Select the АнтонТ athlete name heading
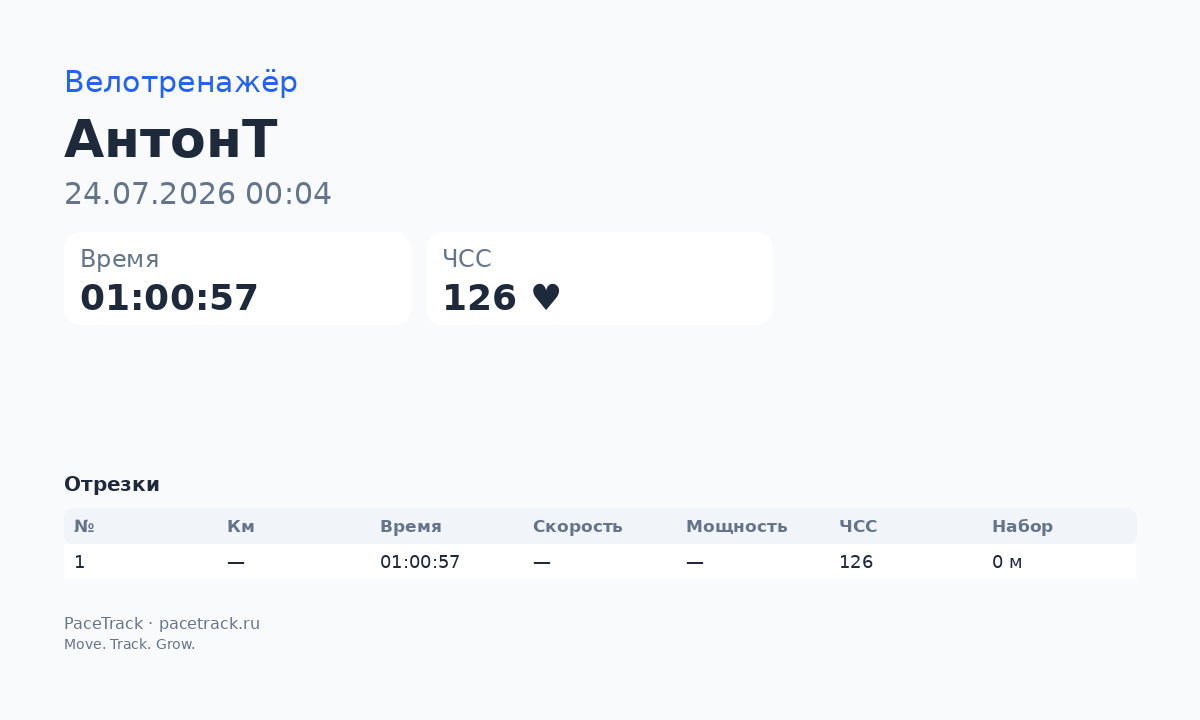Screen dimensions: 1200x720 (170, 139)
